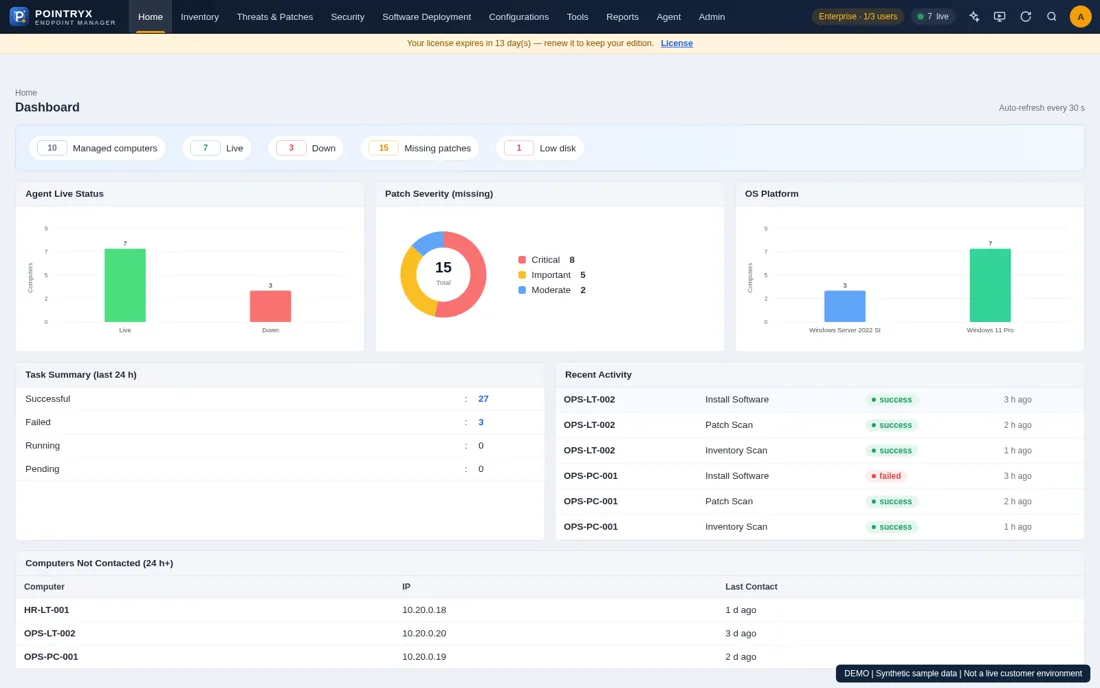The width and height of the screenshot is (1100, 688).
Task: Click the Enterprise 1/3 users badge
Action: (x=857, y=17)
